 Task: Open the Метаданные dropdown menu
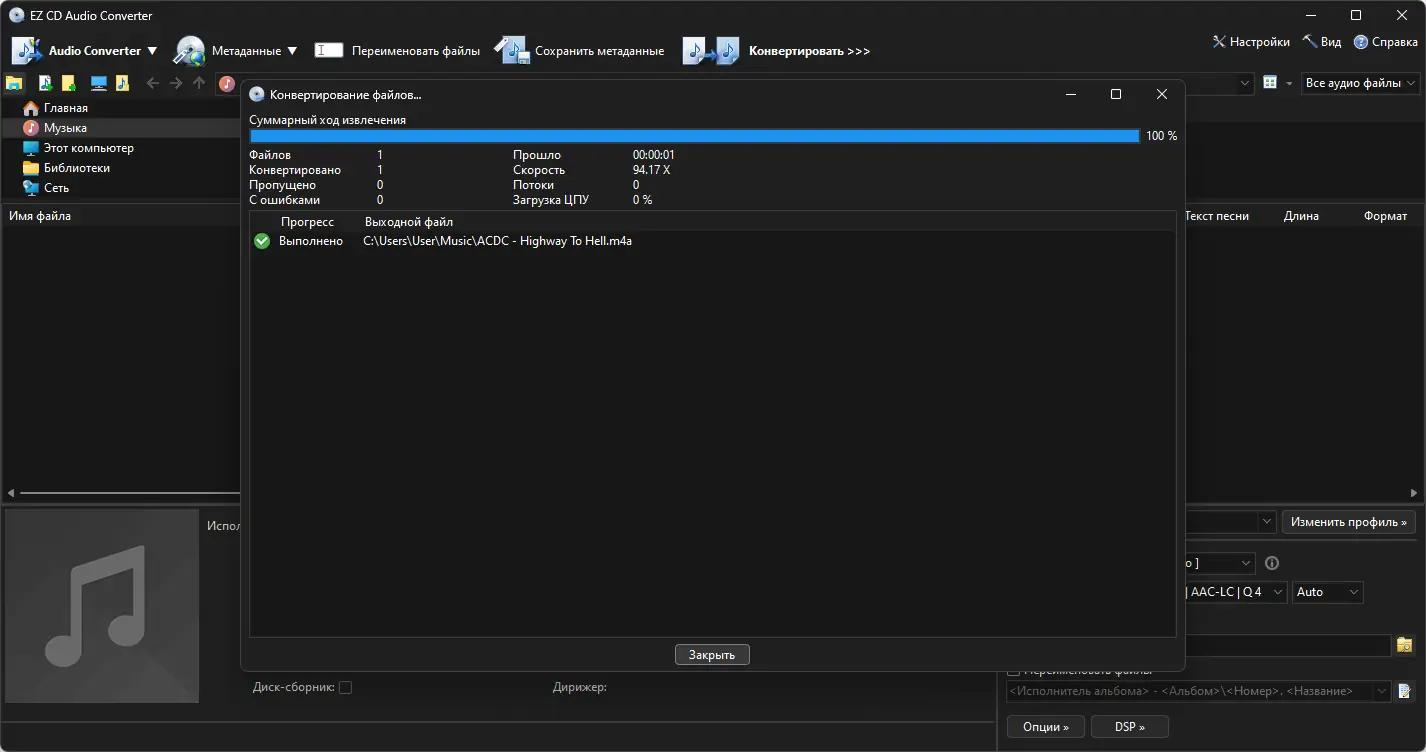click(x=236, y=50)
